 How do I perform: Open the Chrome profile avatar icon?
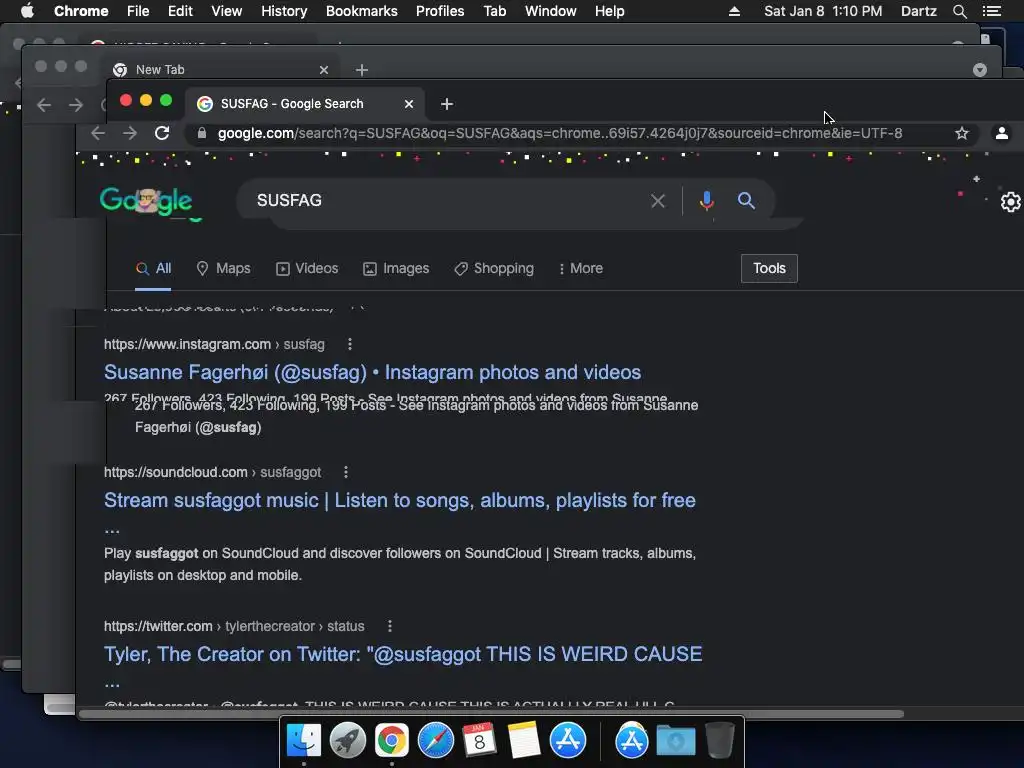[1001, 133]
